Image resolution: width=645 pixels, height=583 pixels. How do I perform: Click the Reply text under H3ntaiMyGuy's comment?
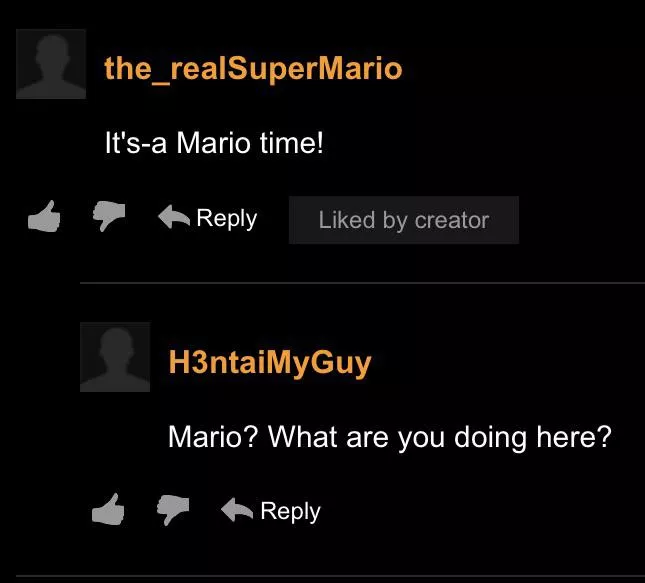point(290,512)
